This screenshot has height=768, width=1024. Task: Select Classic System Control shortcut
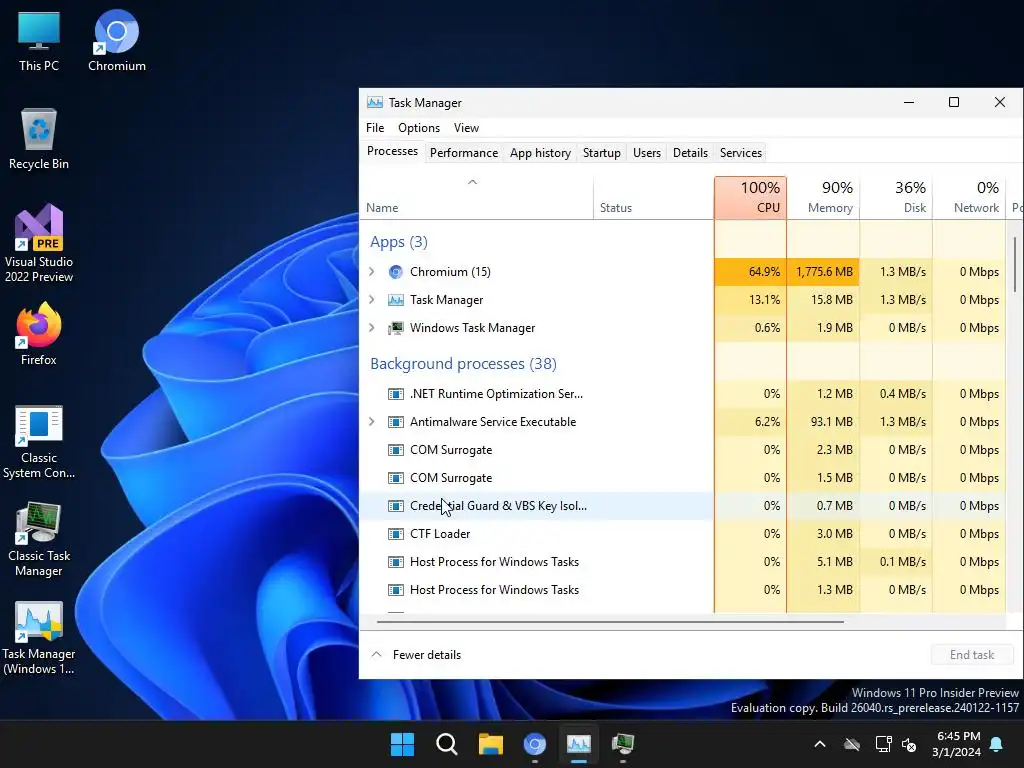[39, 442]
